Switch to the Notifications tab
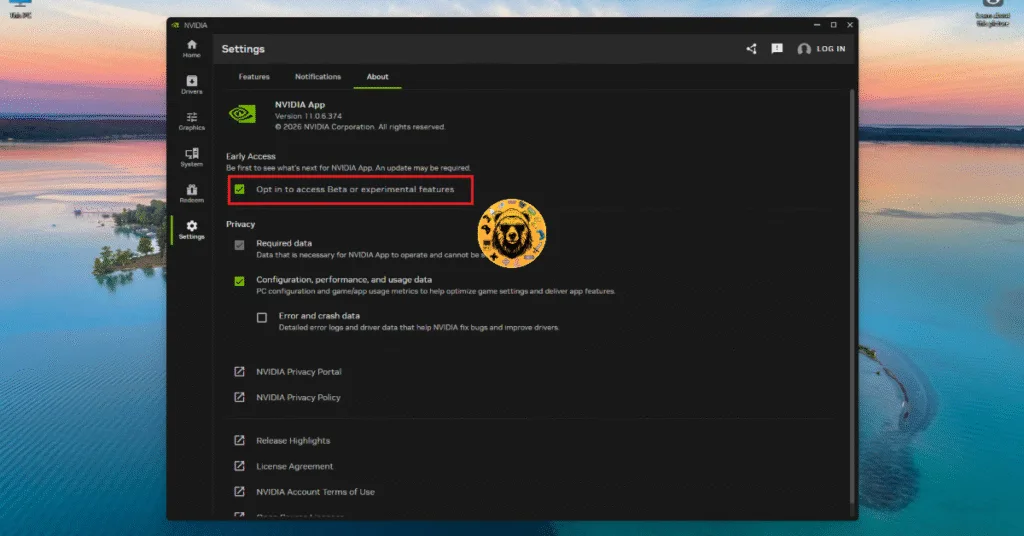The image size is (1024, 536). click(x=317, y=76)
